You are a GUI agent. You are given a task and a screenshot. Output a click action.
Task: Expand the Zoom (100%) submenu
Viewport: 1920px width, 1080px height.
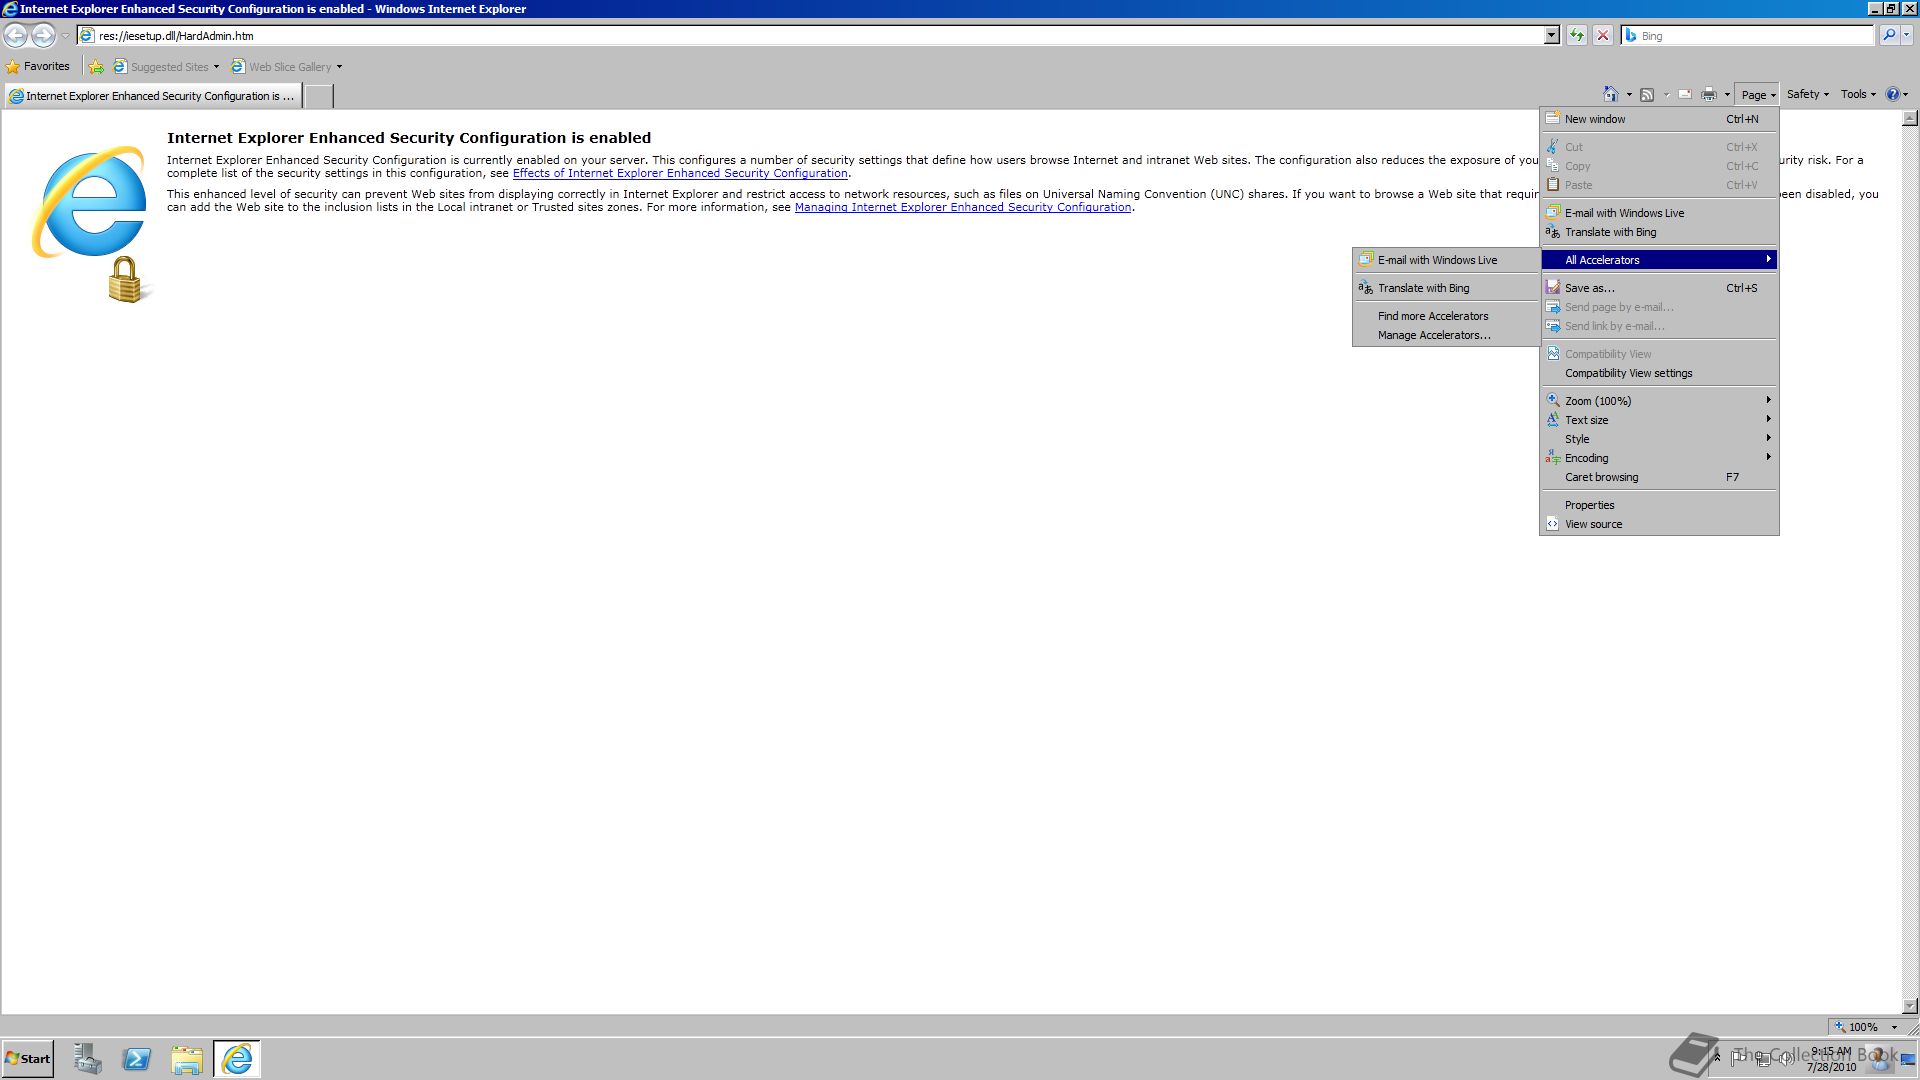point(1660,401)
